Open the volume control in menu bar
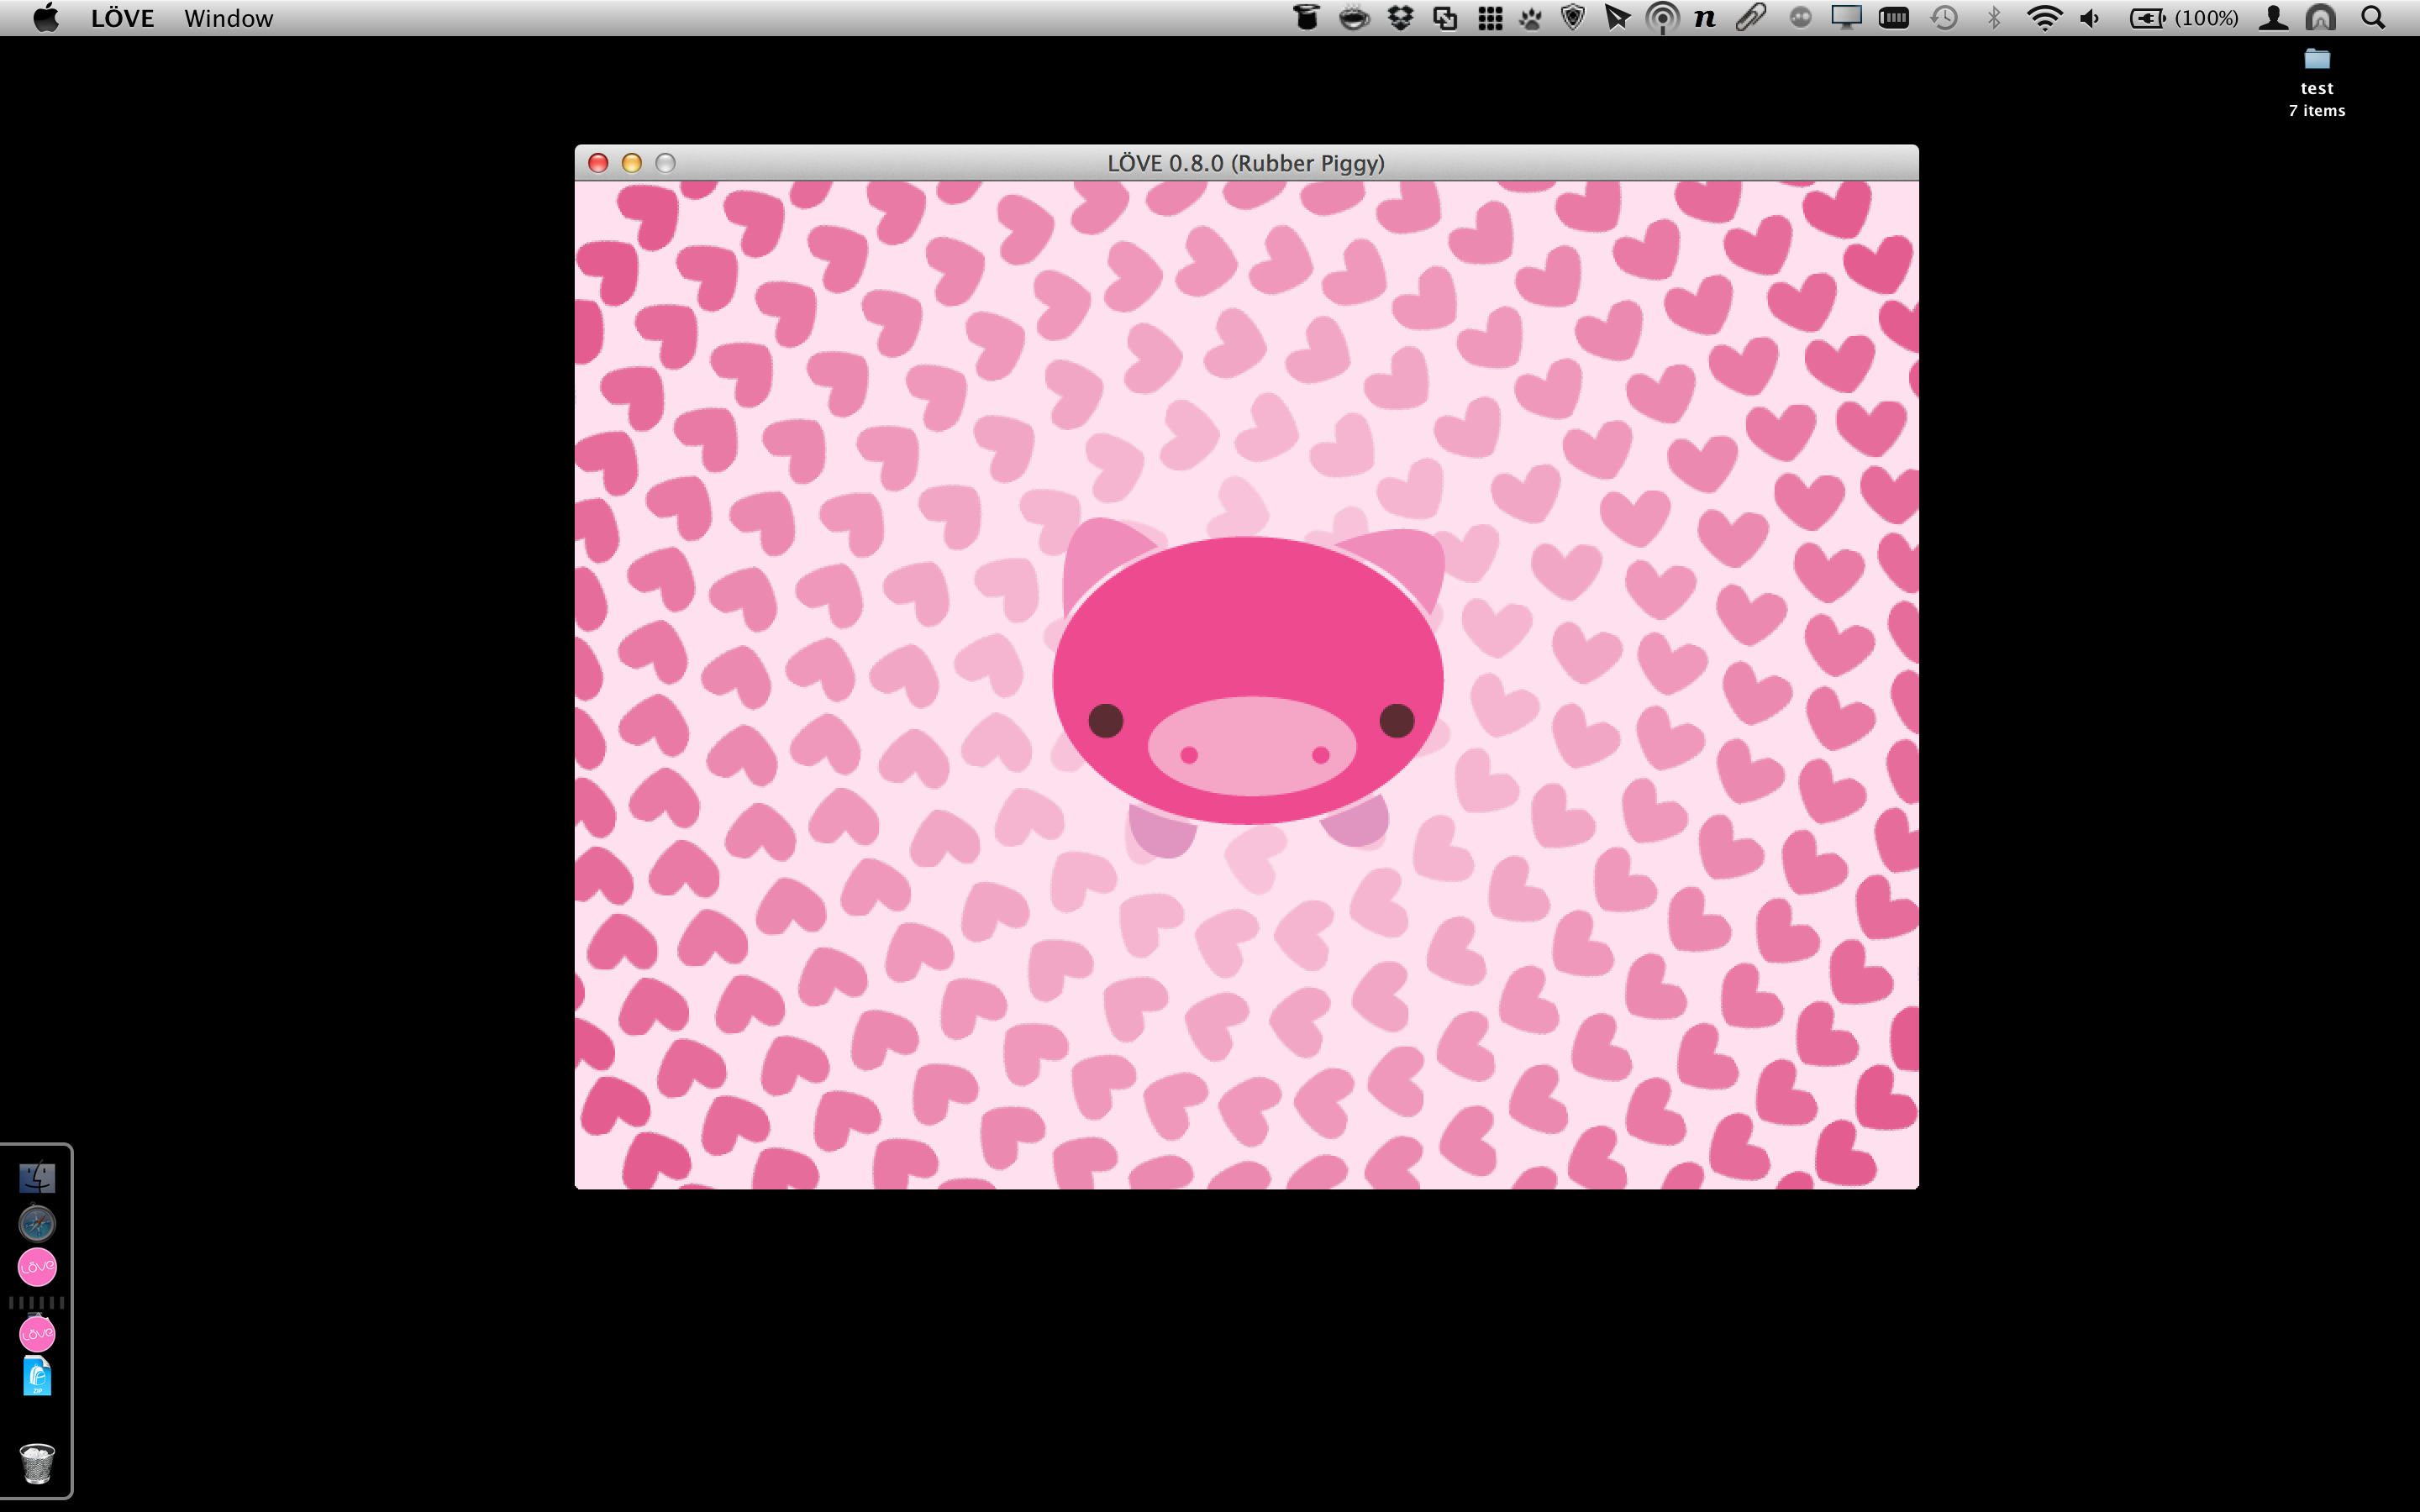The width and height of the screenshot is (2420, 1512). point(2090,18)
